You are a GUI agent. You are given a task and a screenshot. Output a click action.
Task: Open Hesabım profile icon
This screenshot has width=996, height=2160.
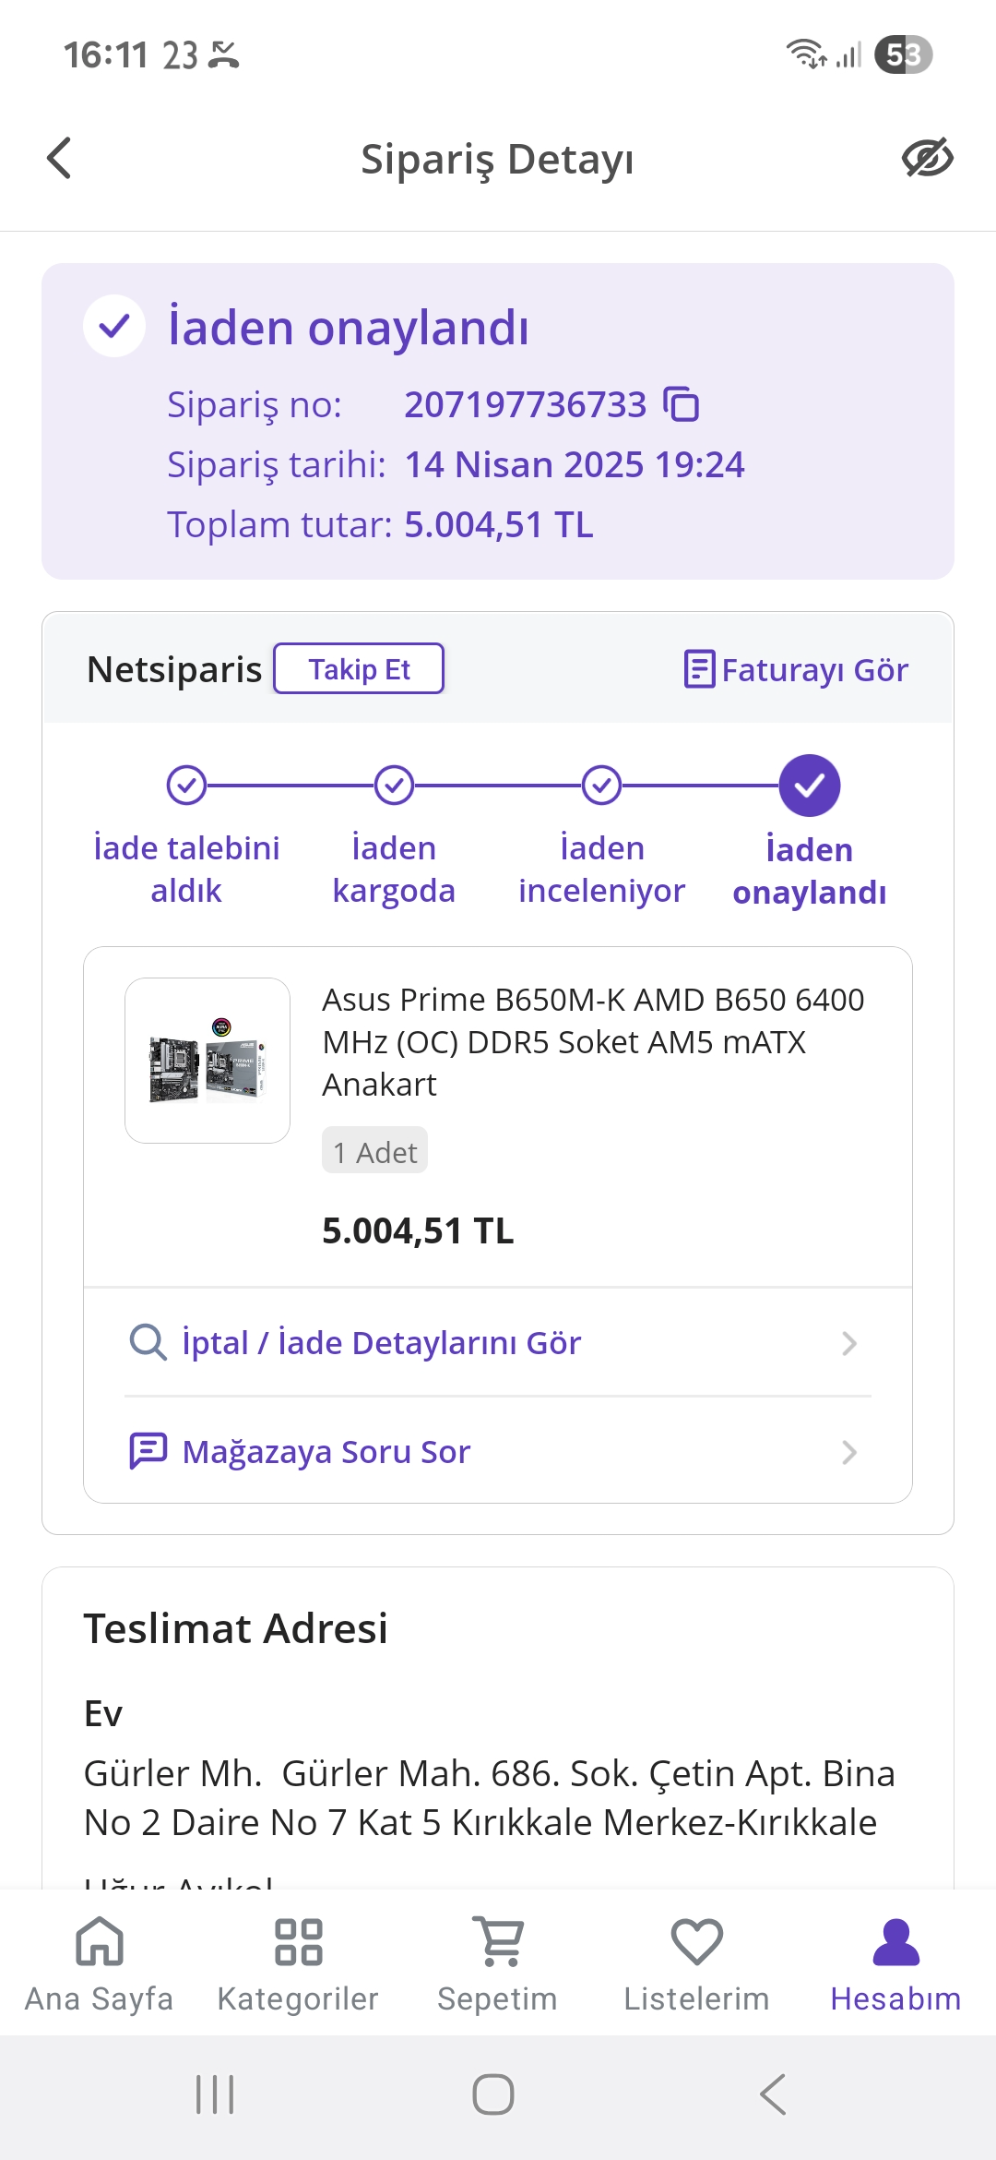[x=896, y=1942]
